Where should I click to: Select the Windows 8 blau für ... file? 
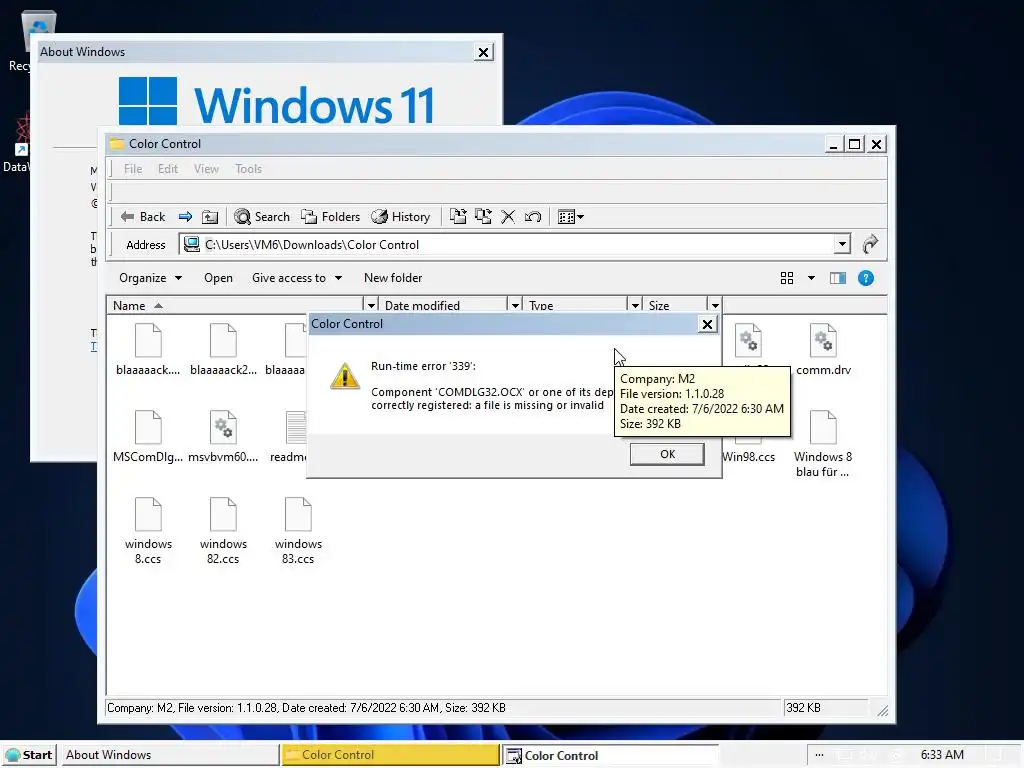click(823, 444)
